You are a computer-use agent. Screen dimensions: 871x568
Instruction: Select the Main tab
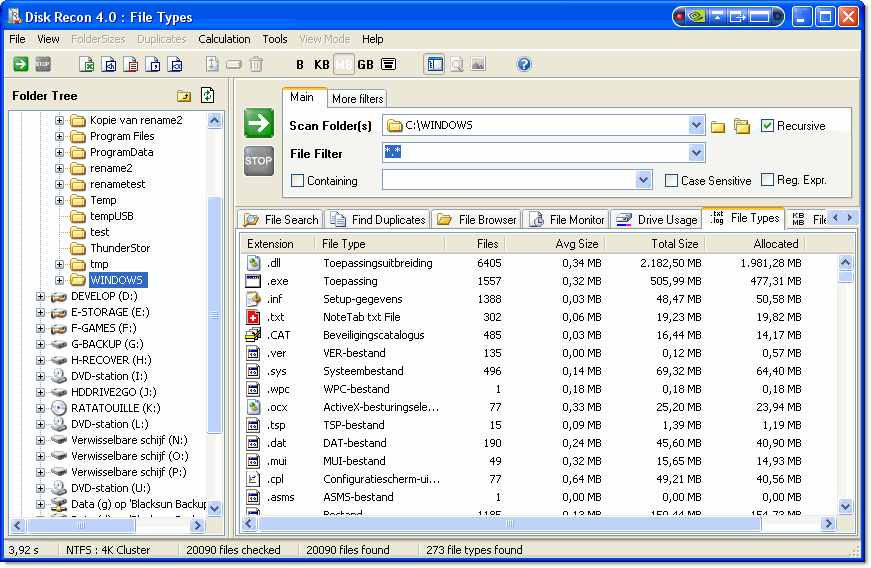302,97
